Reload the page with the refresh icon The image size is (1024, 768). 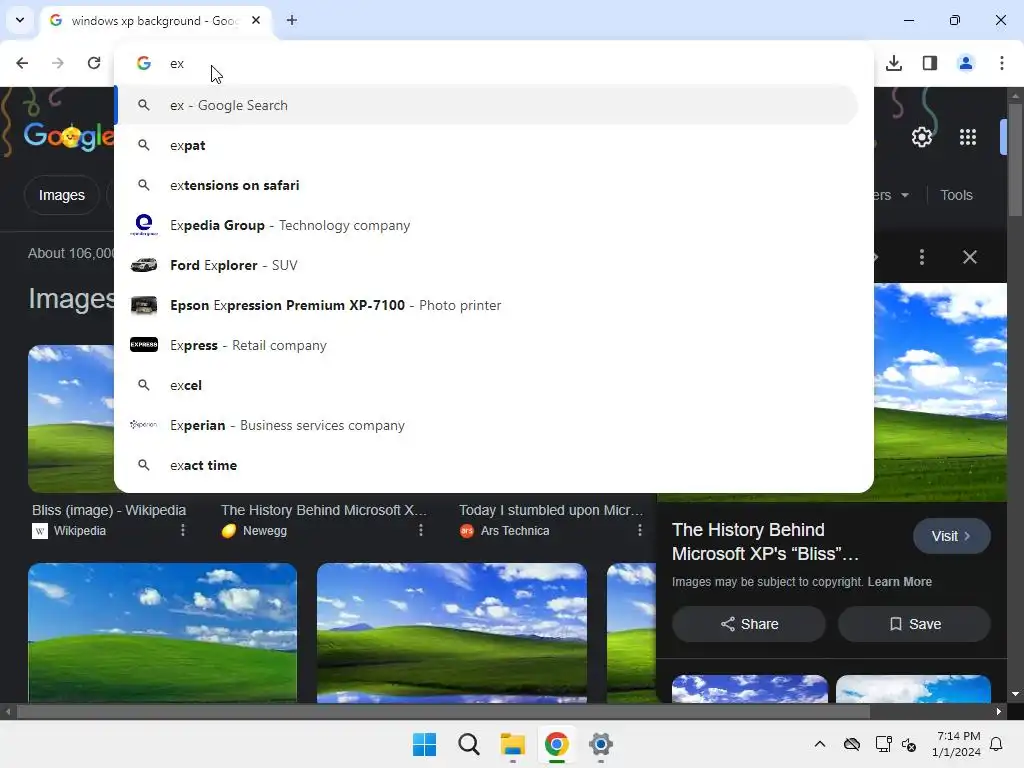coord(94,63)
